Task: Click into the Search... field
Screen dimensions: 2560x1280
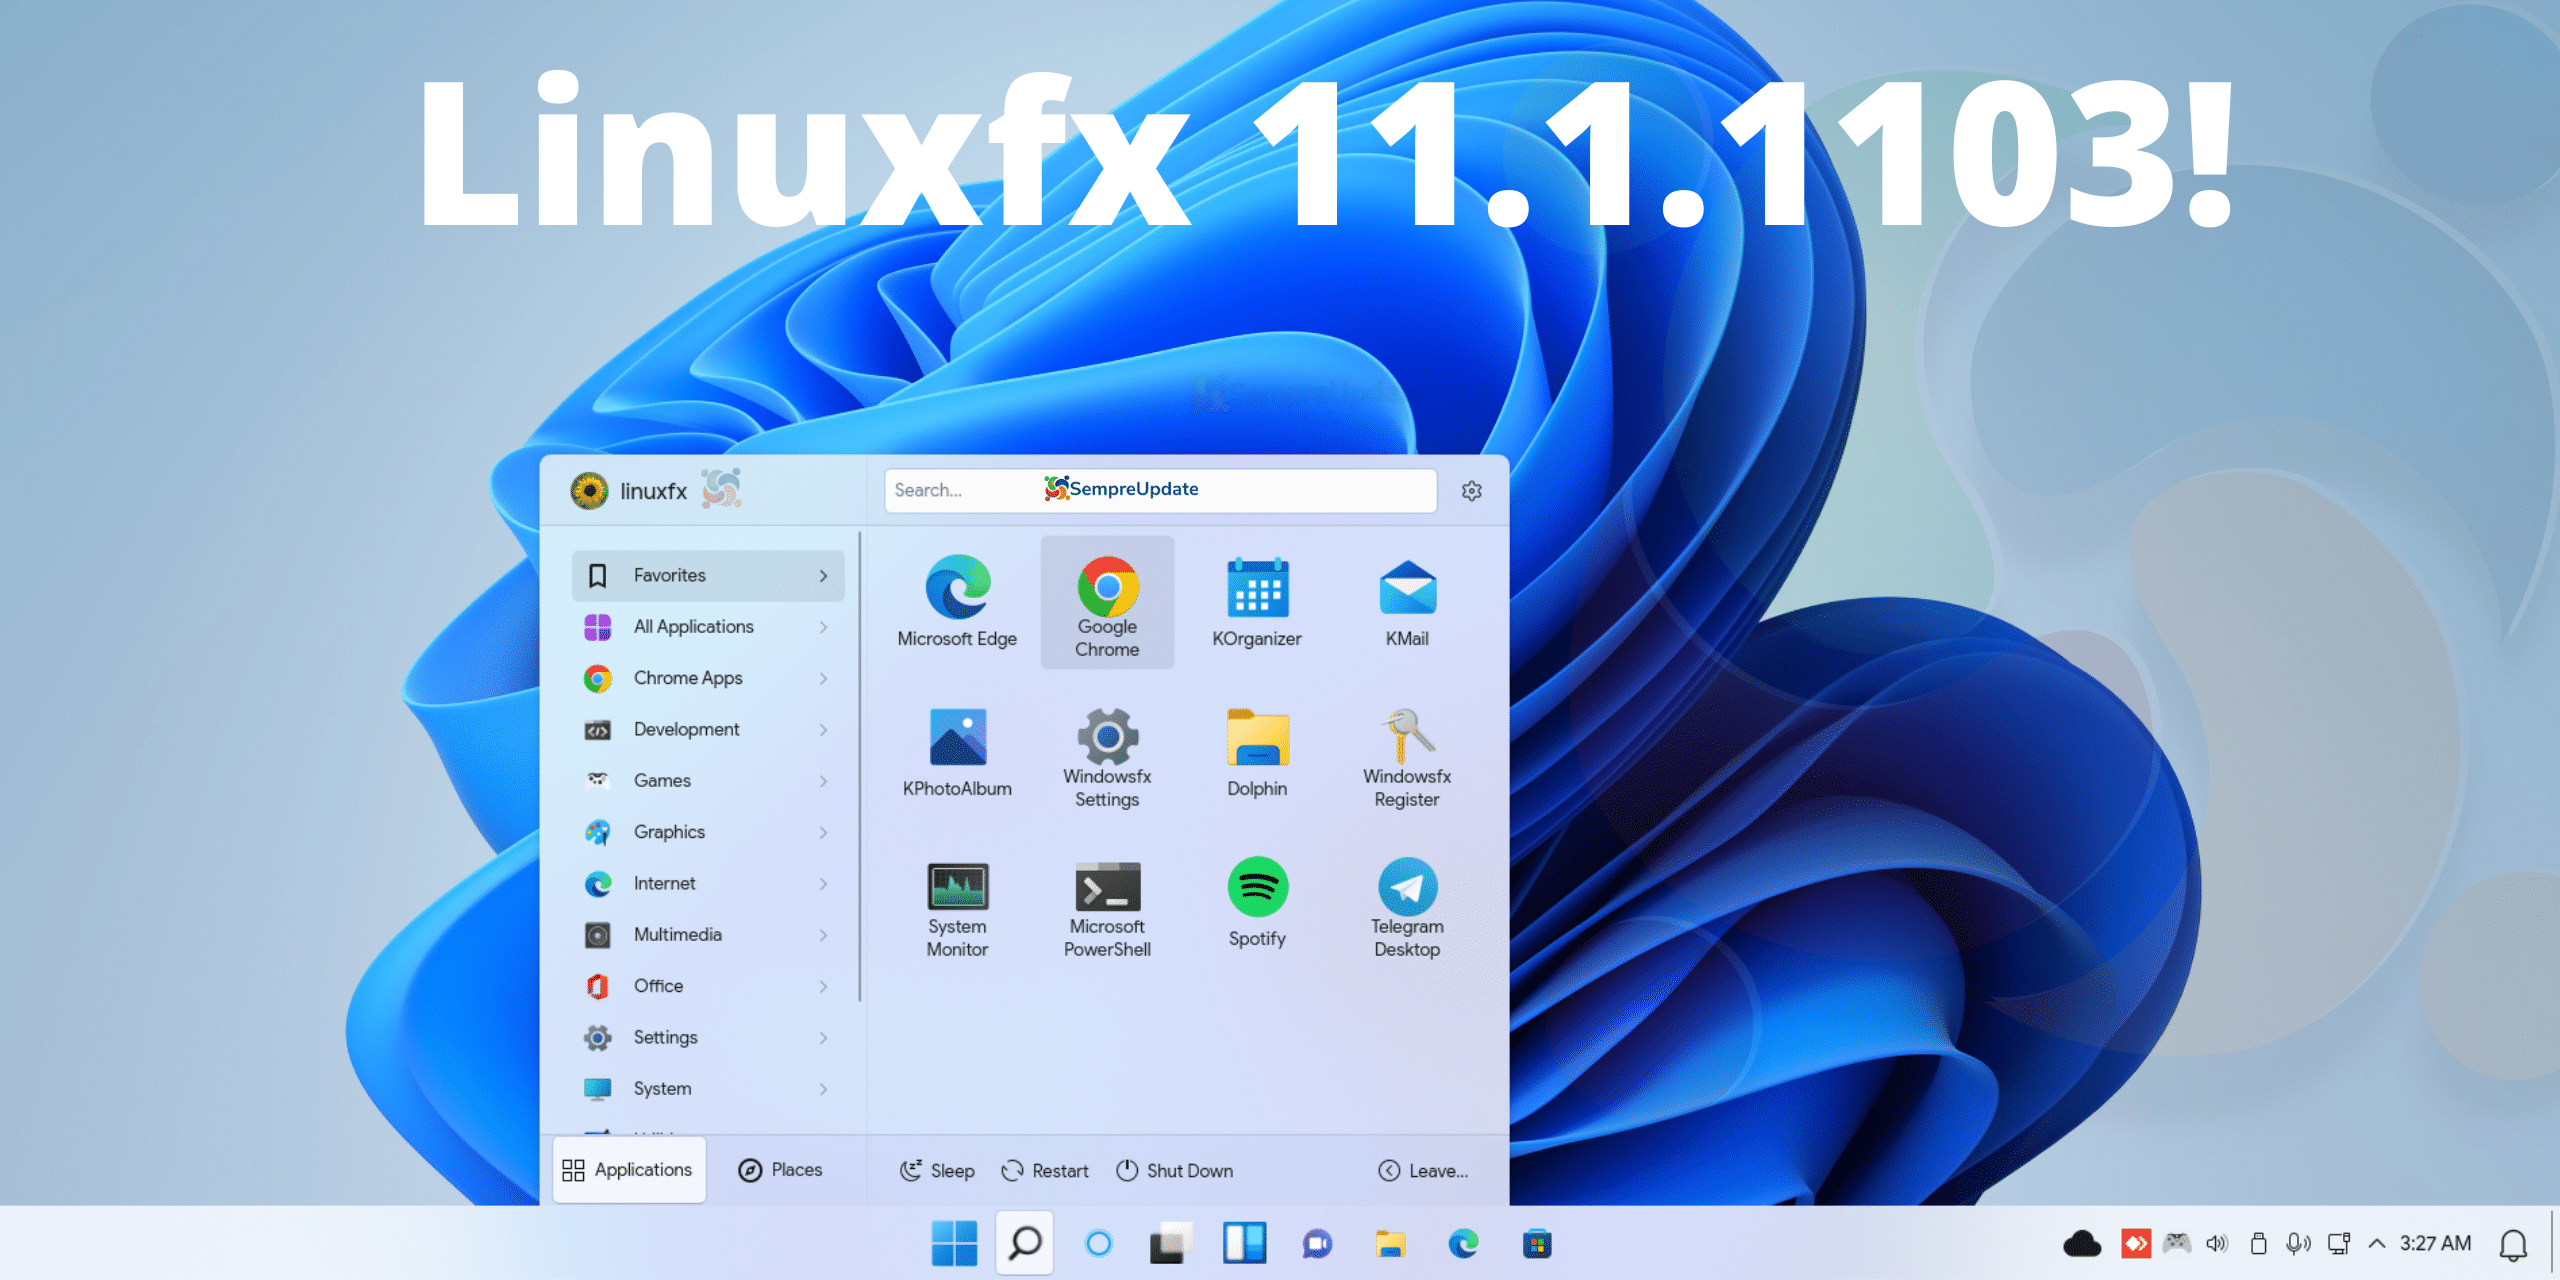Action: click(x=1160, y=490)
